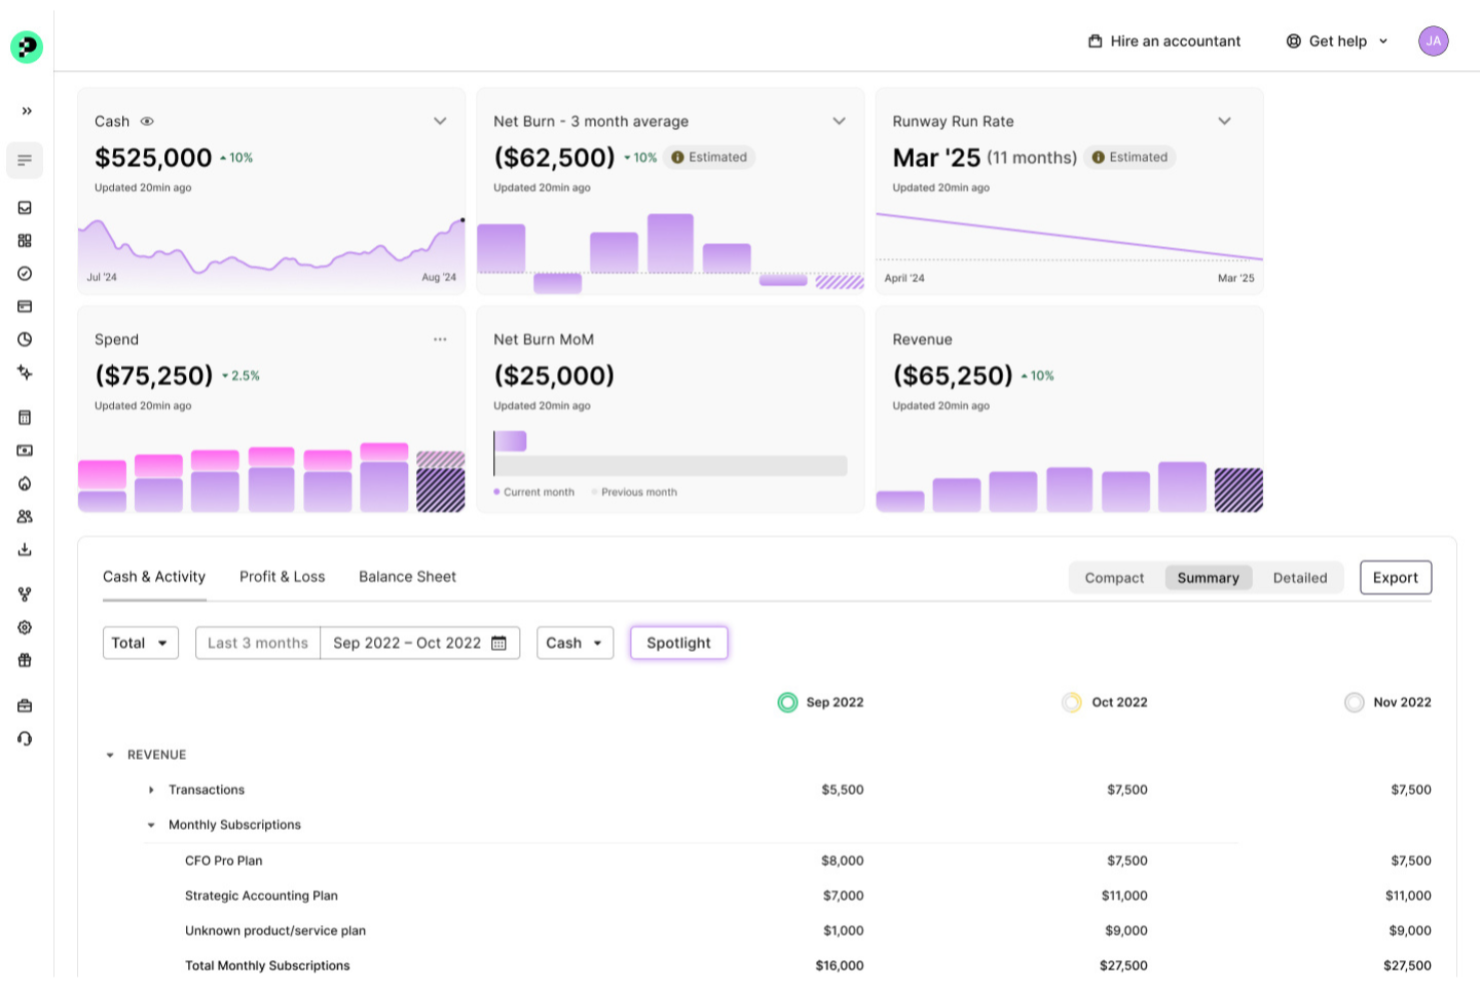Image resolution: width=1480 pixels, height=987 pixels.
Task: Open the Cash basis dropdown
Action: point(575,643)
